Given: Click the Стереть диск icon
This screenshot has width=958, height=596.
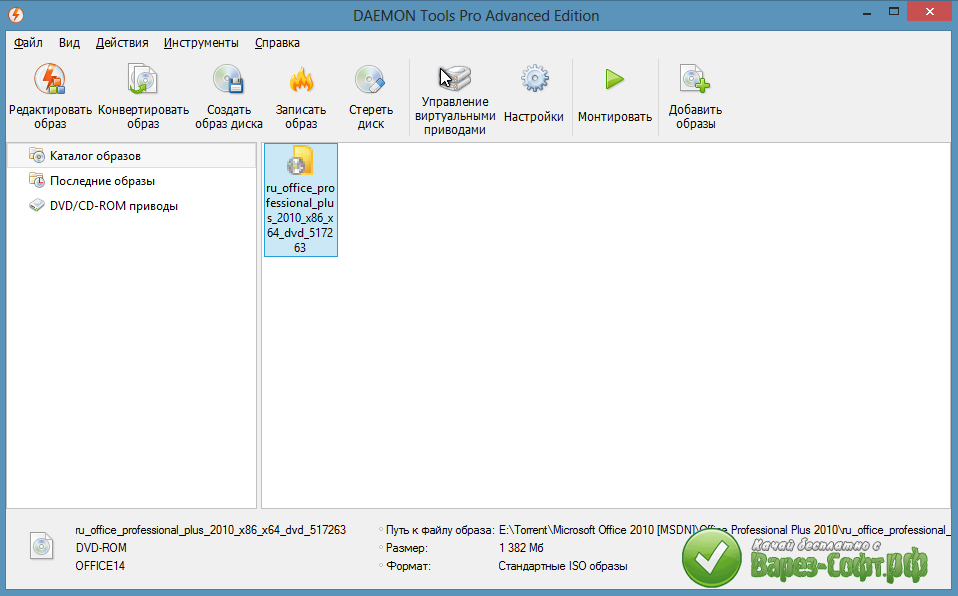Looking at the screenshot, I should pos(371,80).
